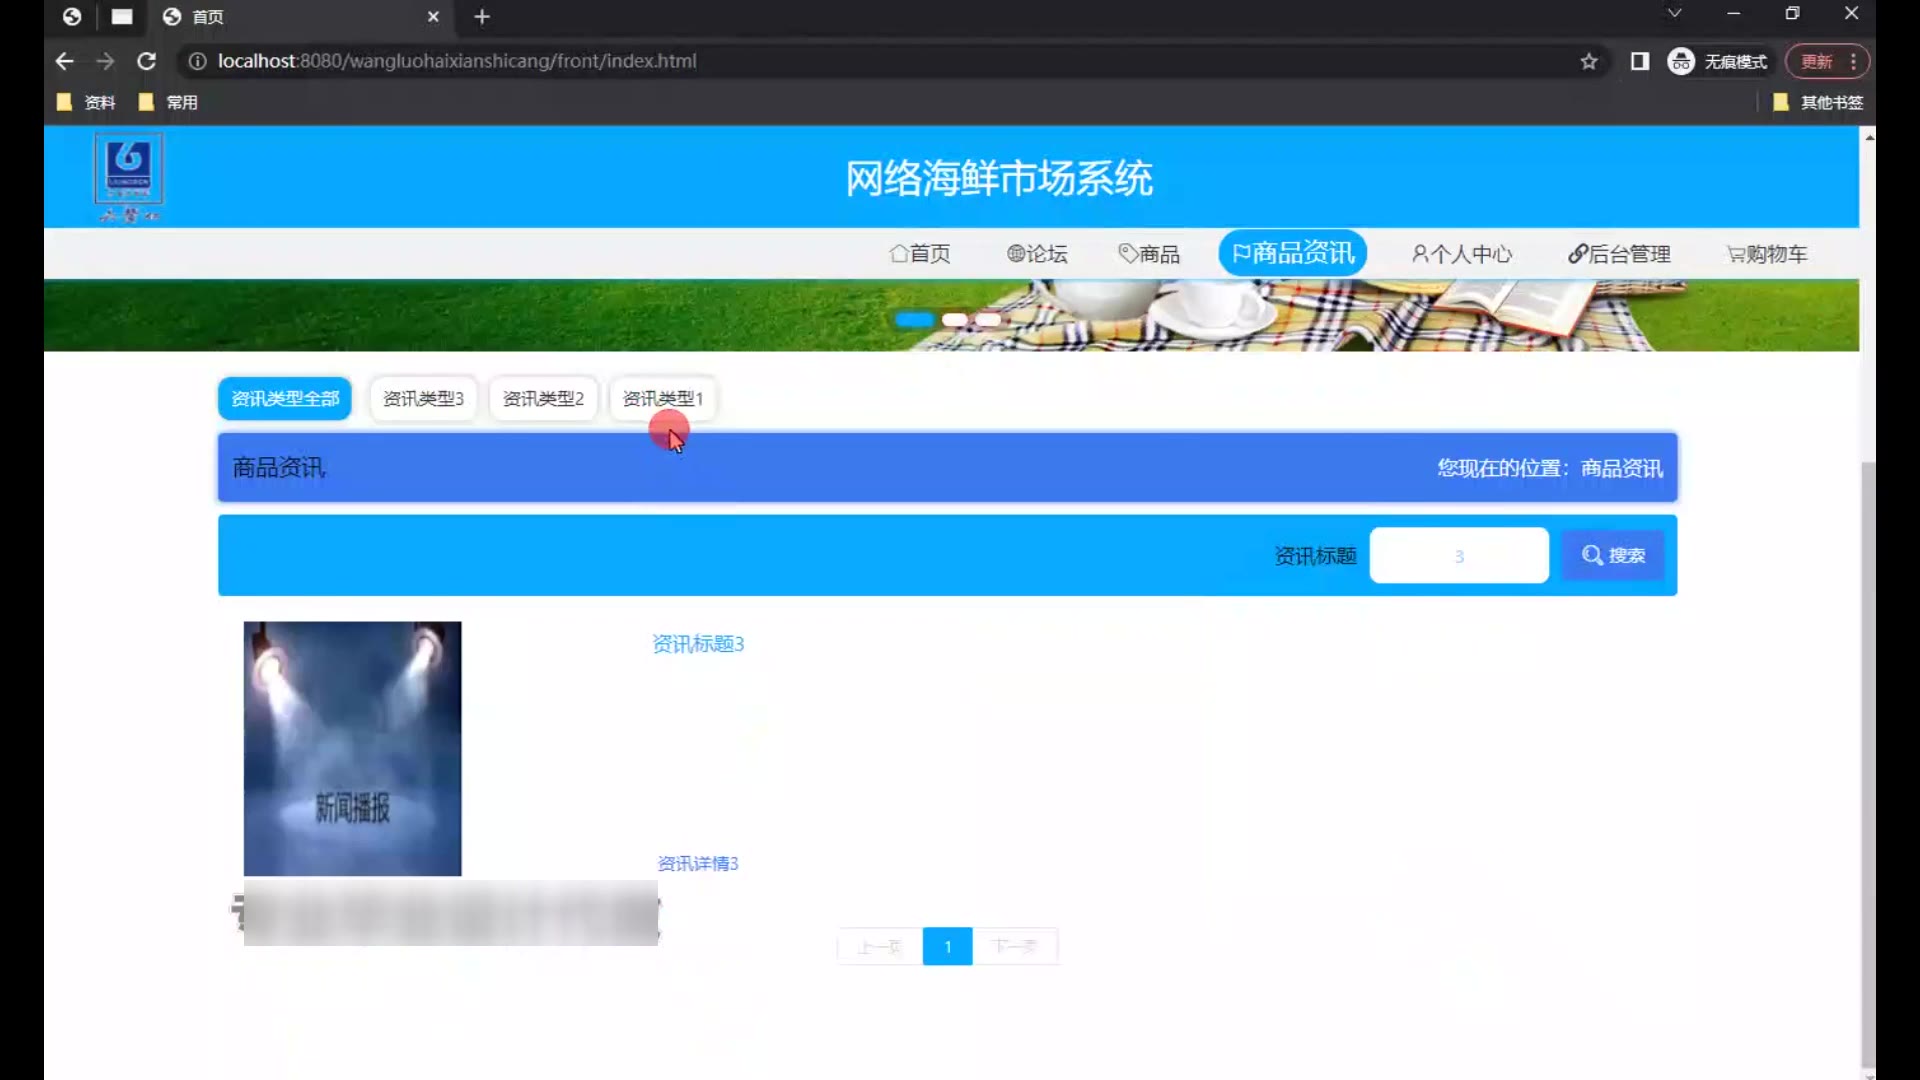This screenshot has height=1080, width=1920.
Task: Switch to the third carousel dot
Action: (988, 320)
